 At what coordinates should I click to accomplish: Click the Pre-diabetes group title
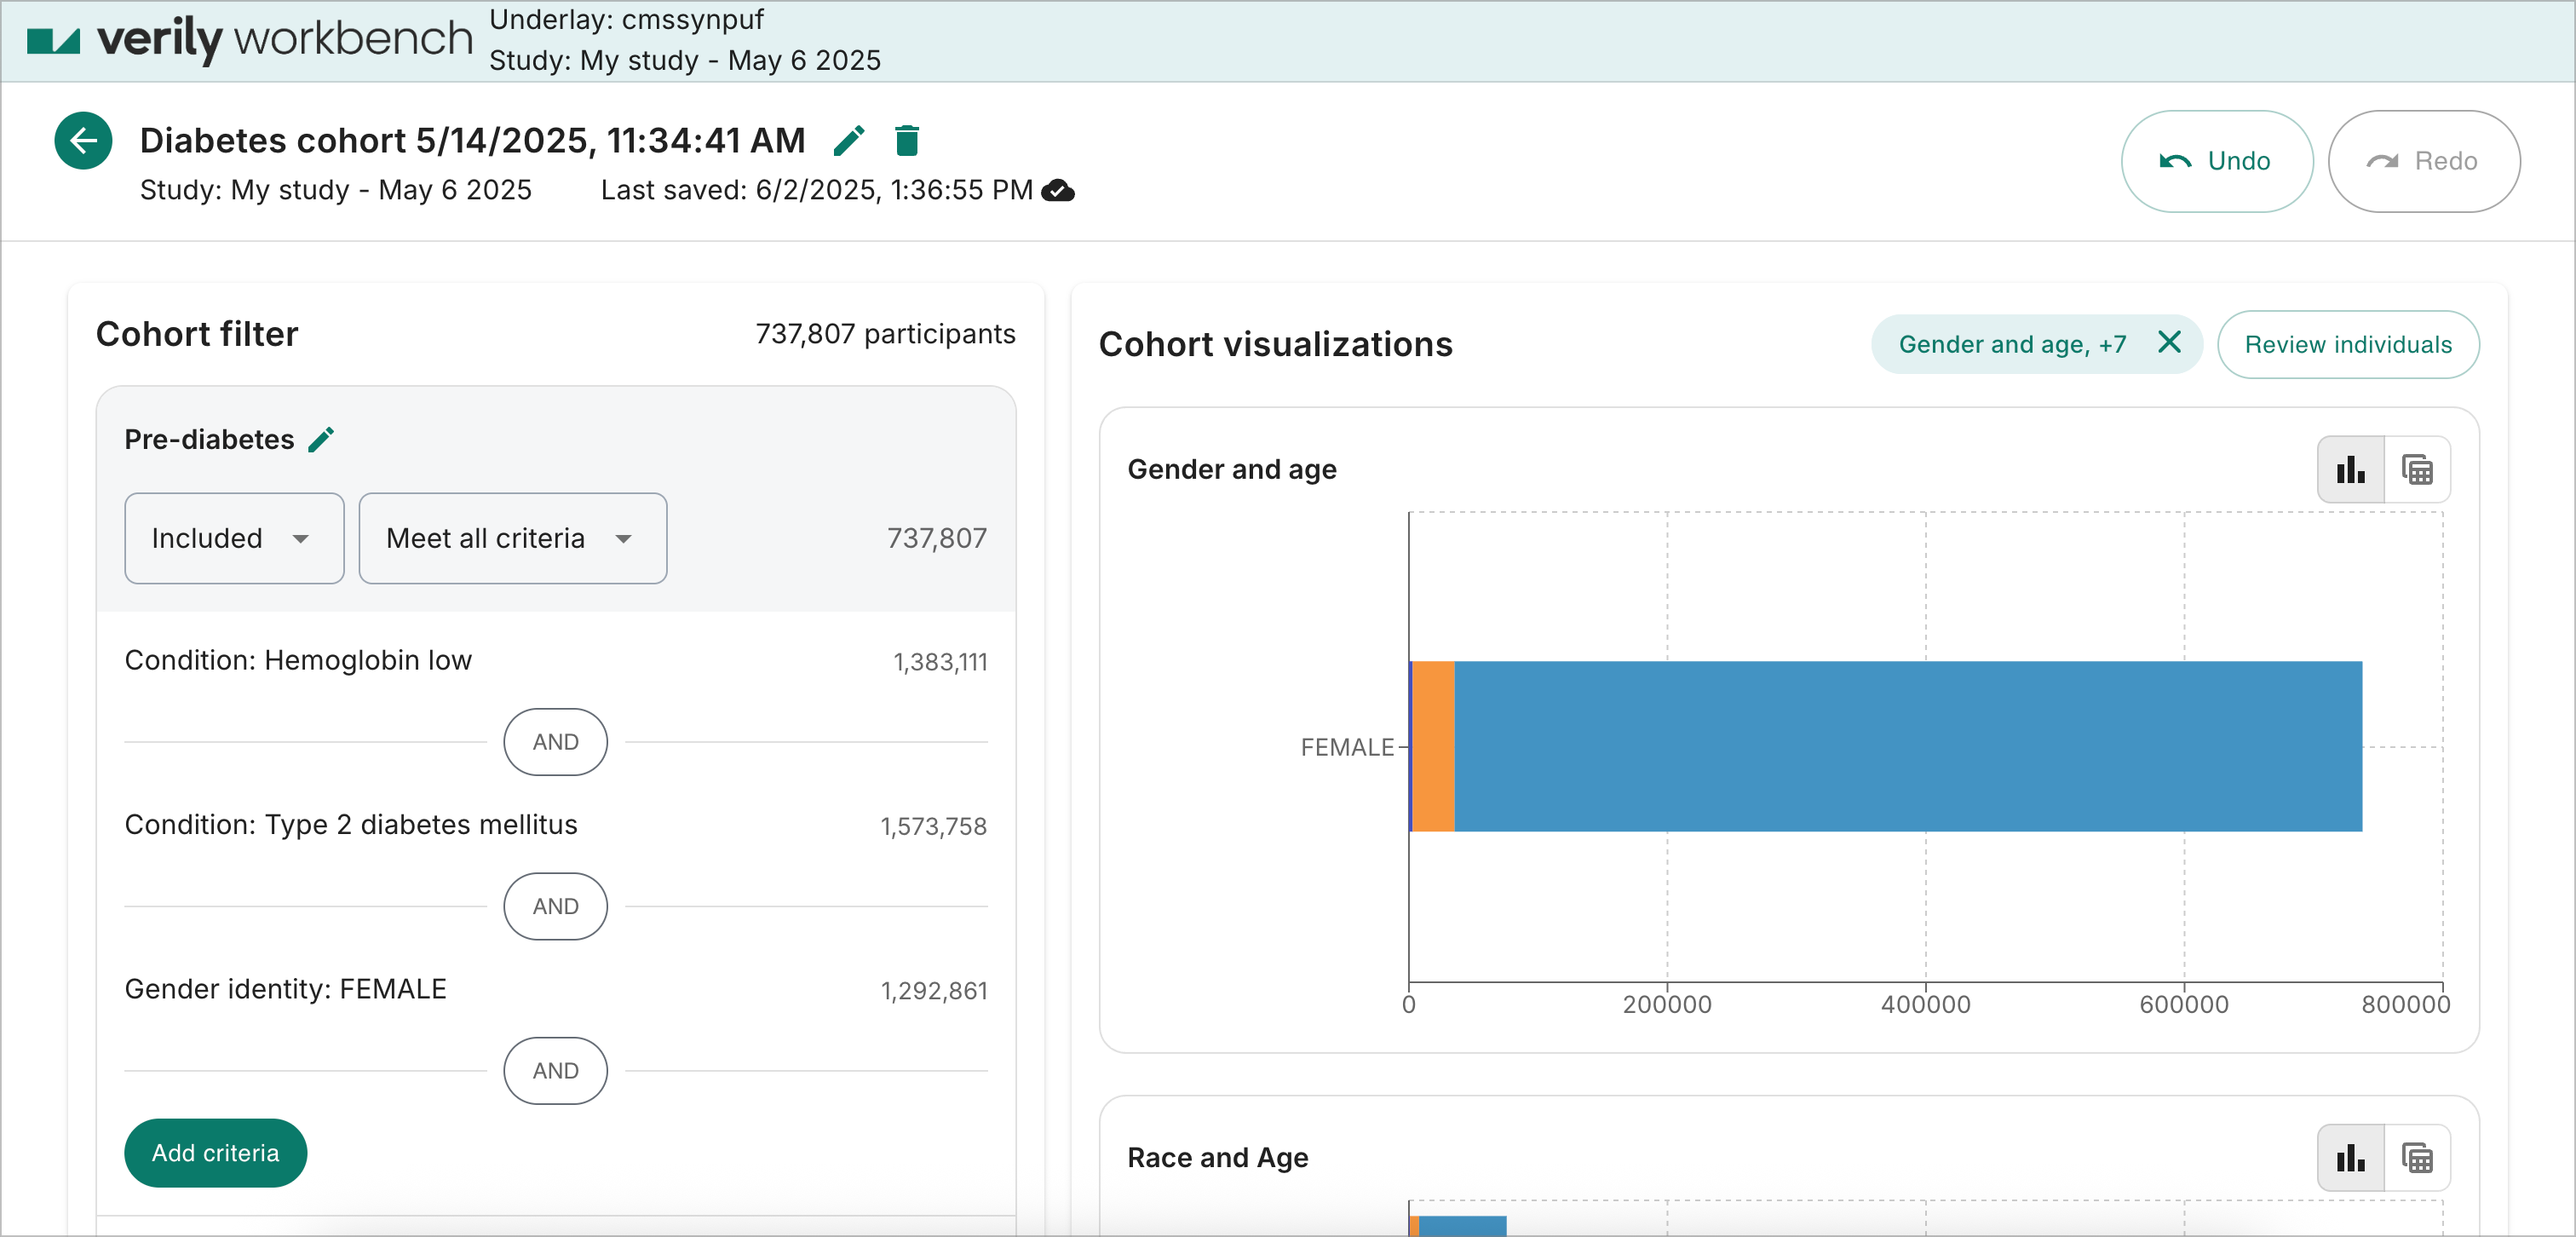209,440
